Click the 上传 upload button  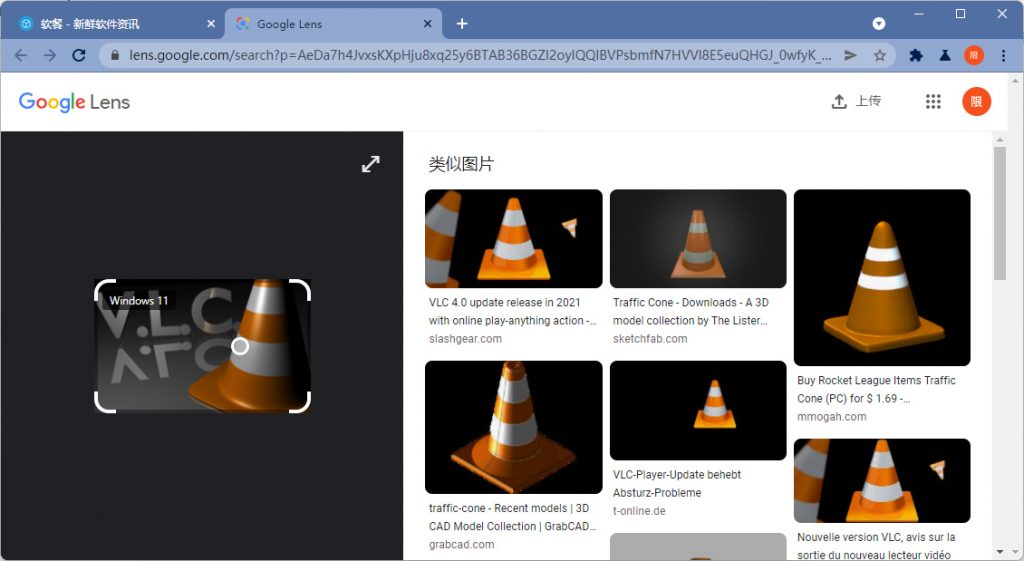(x=857, y=101)
